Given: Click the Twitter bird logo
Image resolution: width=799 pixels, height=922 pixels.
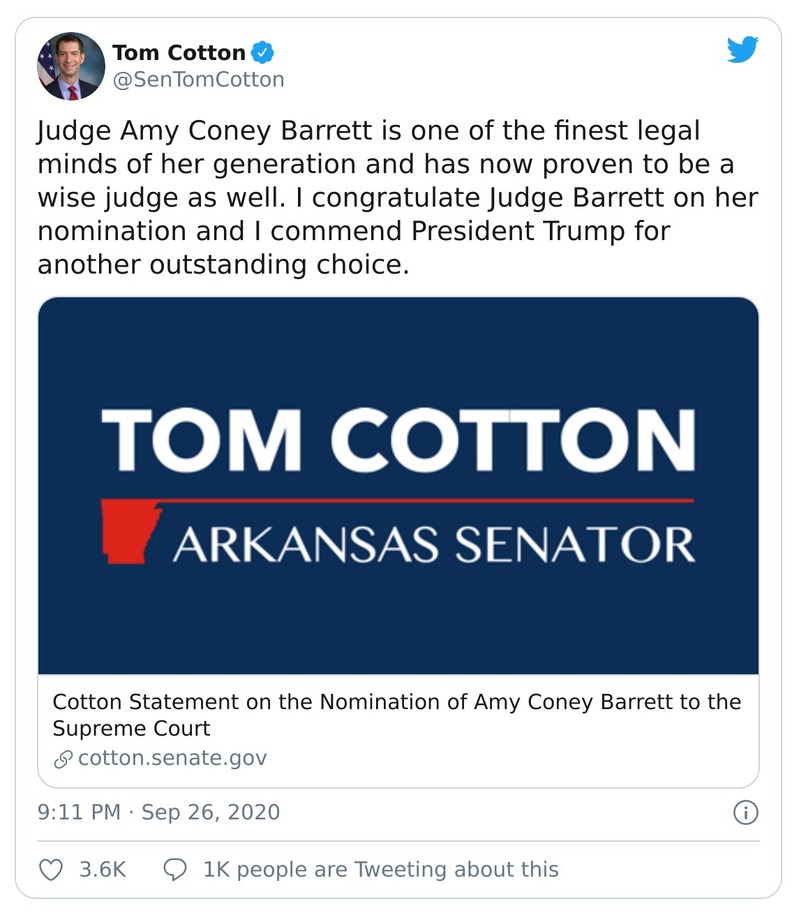Looking at the screenshot, I should point(742,50).
